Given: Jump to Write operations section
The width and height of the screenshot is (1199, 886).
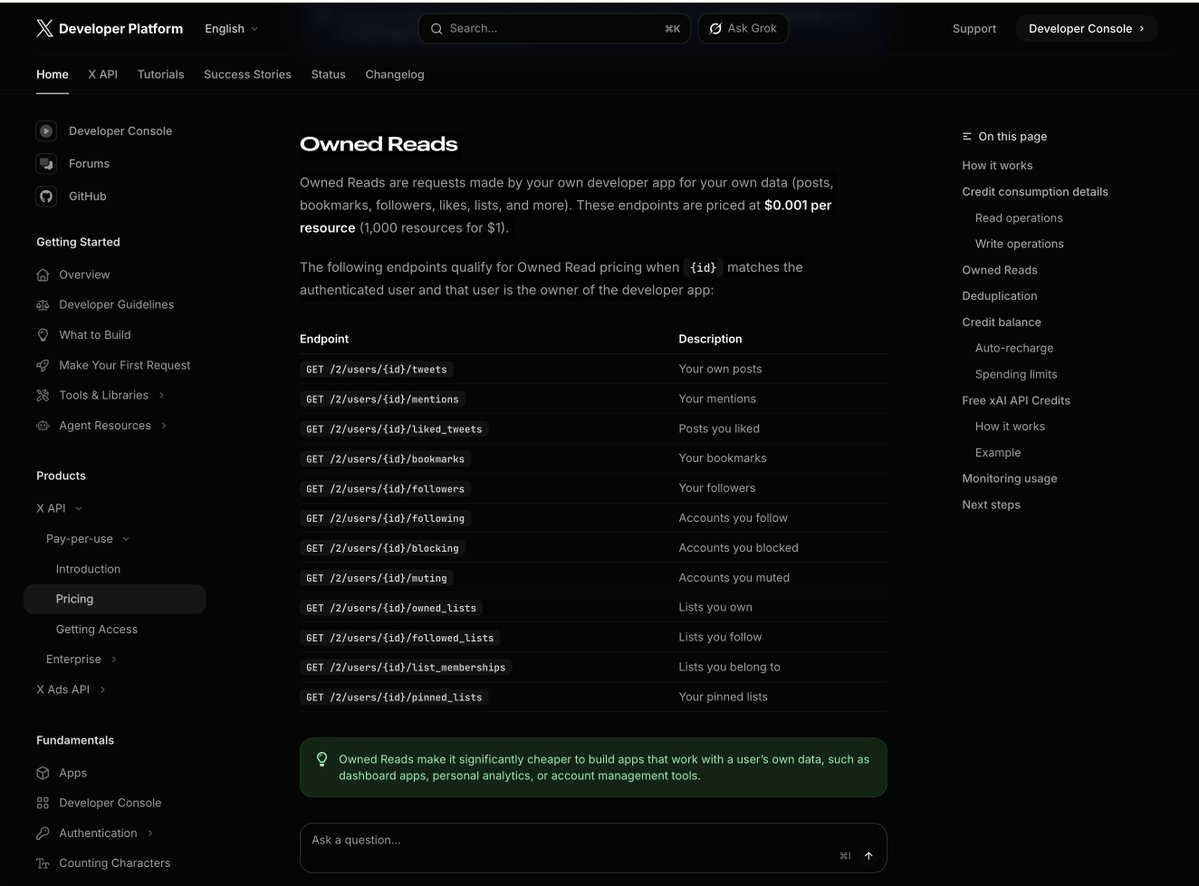Looking at the screenshot, I should pos(1019,244).
